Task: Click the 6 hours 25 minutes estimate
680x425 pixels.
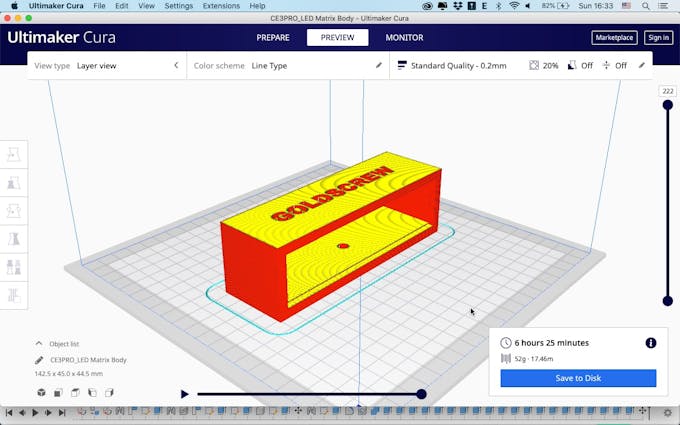Action: pos(552,343)
